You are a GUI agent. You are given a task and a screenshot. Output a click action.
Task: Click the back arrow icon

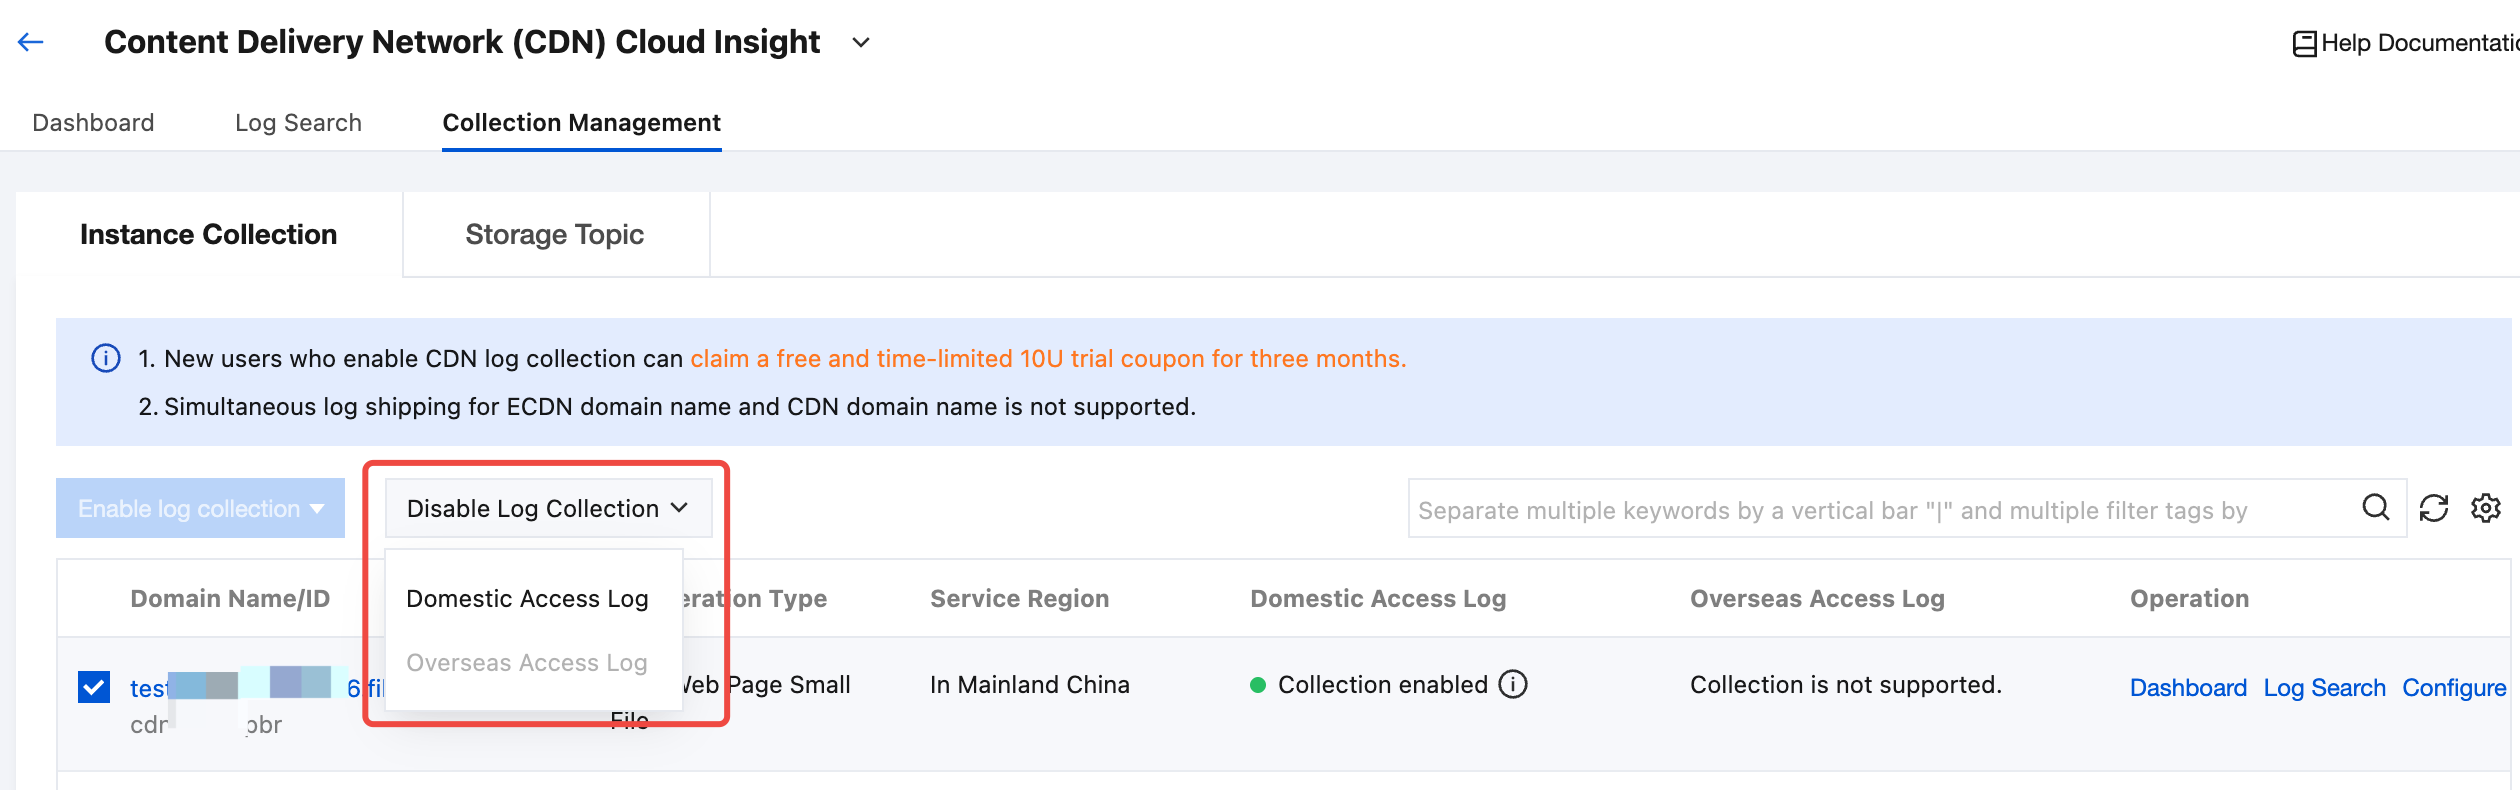pos(31,42)
